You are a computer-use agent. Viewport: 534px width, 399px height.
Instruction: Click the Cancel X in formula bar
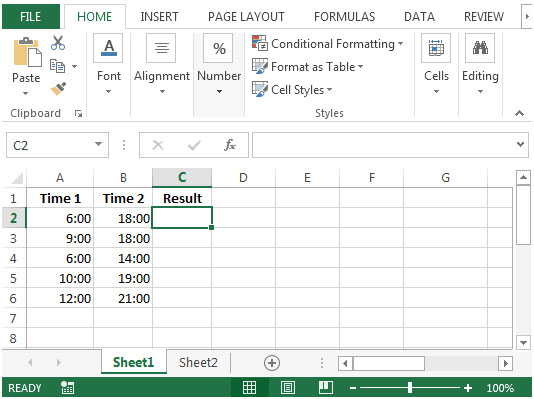click(x=158, y=145)
